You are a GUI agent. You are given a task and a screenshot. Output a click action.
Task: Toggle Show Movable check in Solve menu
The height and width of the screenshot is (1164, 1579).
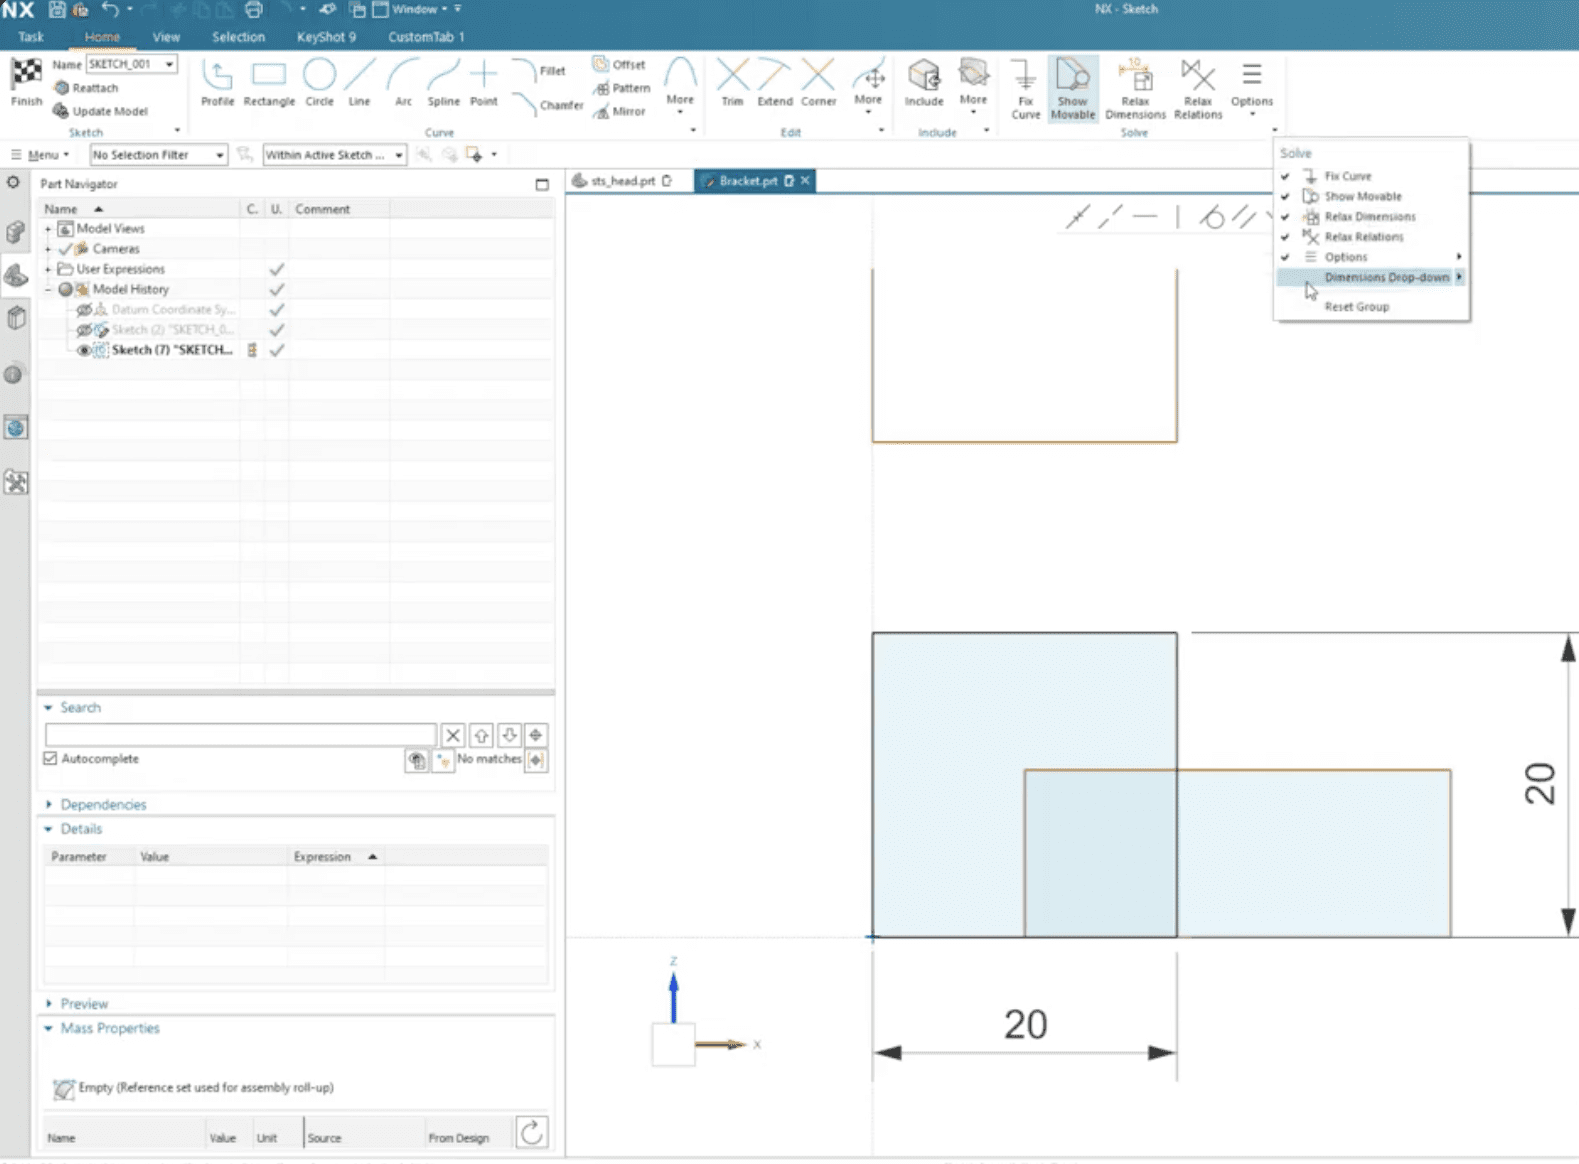[x=1285, y=196]
